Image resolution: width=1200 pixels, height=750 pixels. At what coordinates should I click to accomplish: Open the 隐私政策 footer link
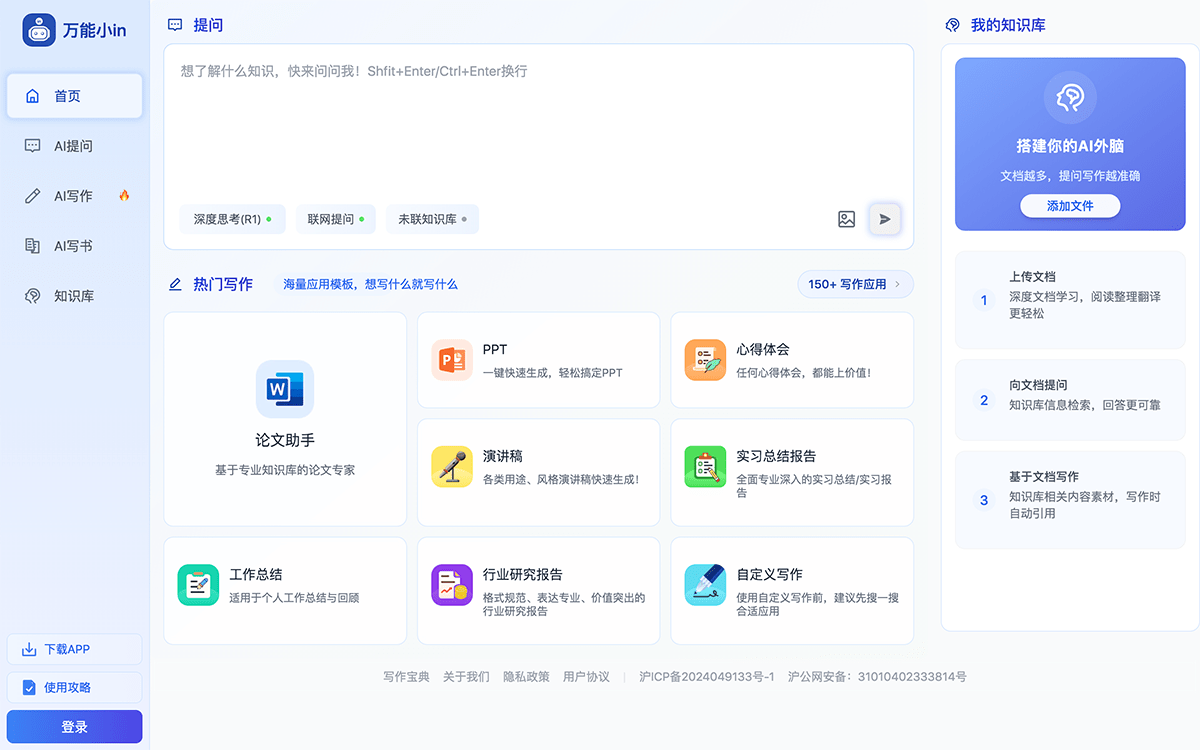click(526, 677)
